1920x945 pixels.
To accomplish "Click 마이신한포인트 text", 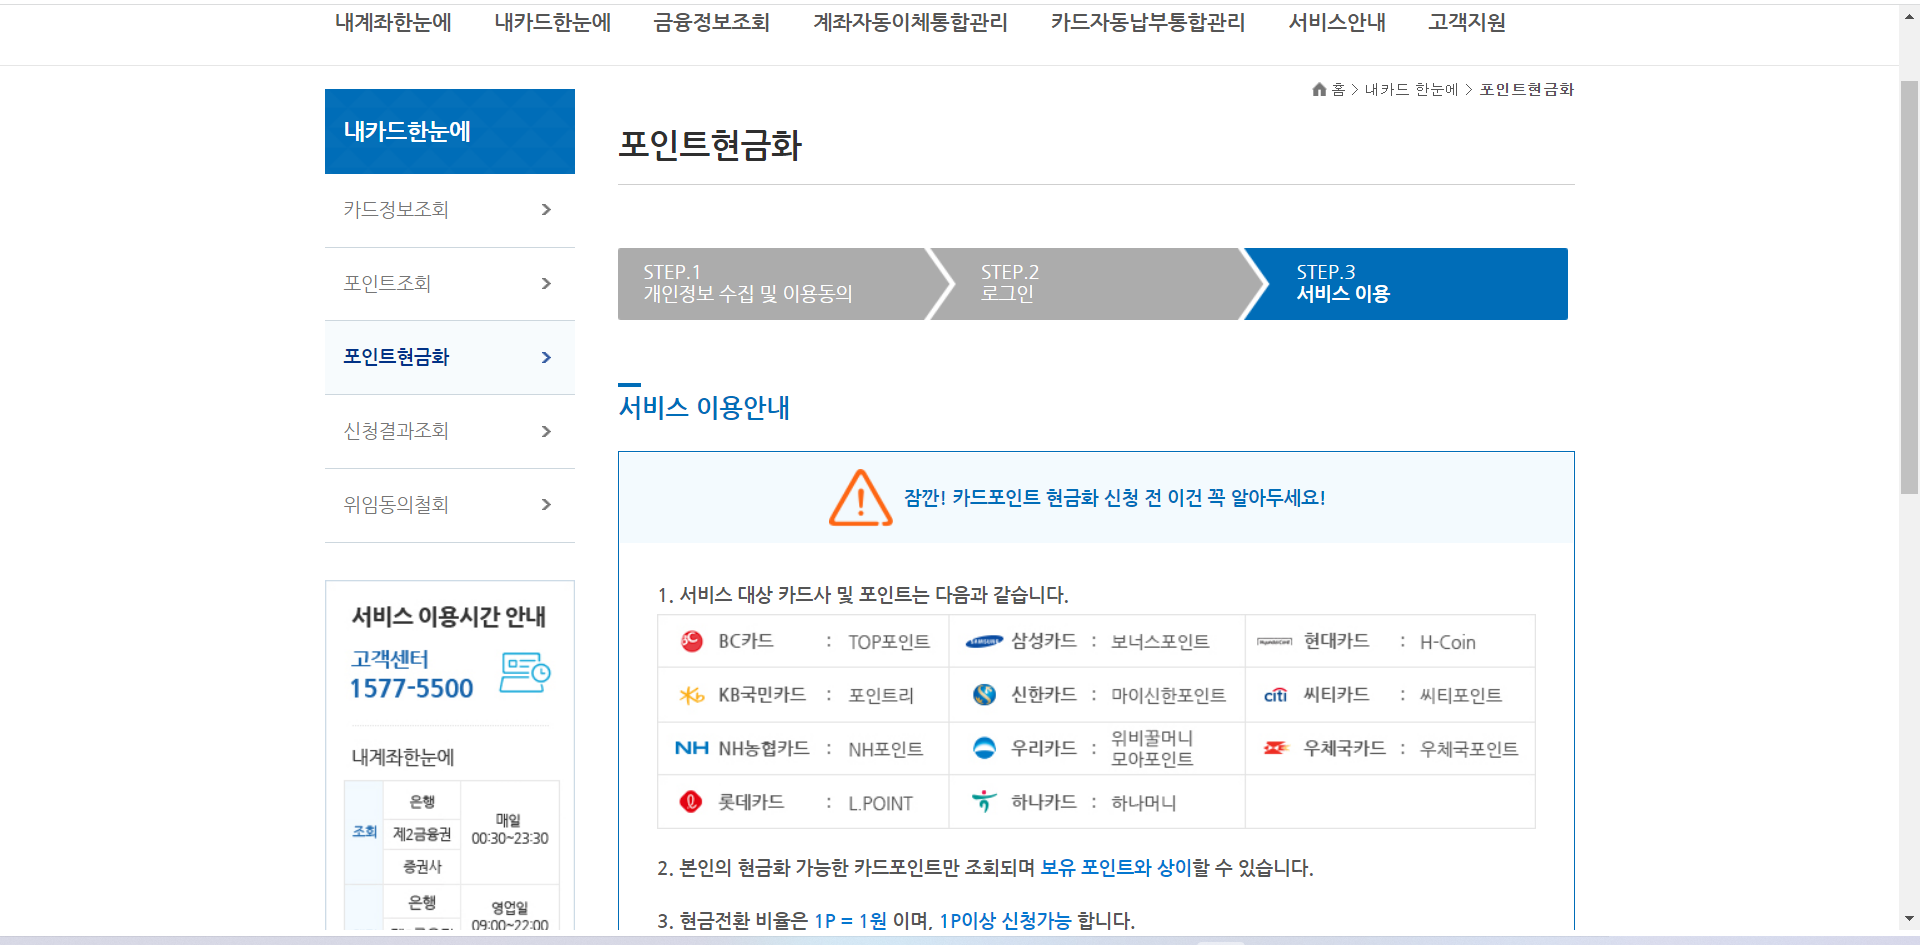I will (1168, 695).
